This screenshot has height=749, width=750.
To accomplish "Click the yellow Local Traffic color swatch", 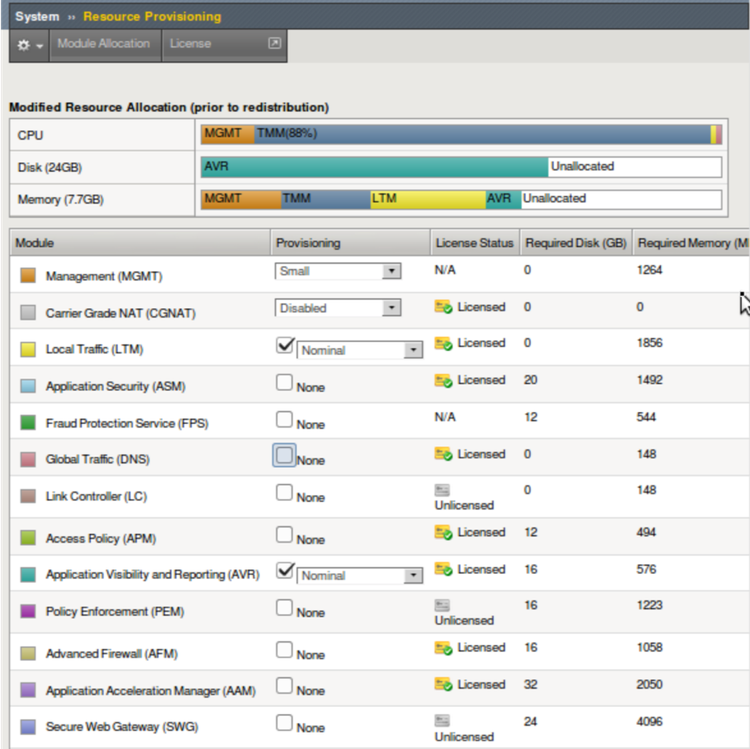I will [x=28, y=350].
